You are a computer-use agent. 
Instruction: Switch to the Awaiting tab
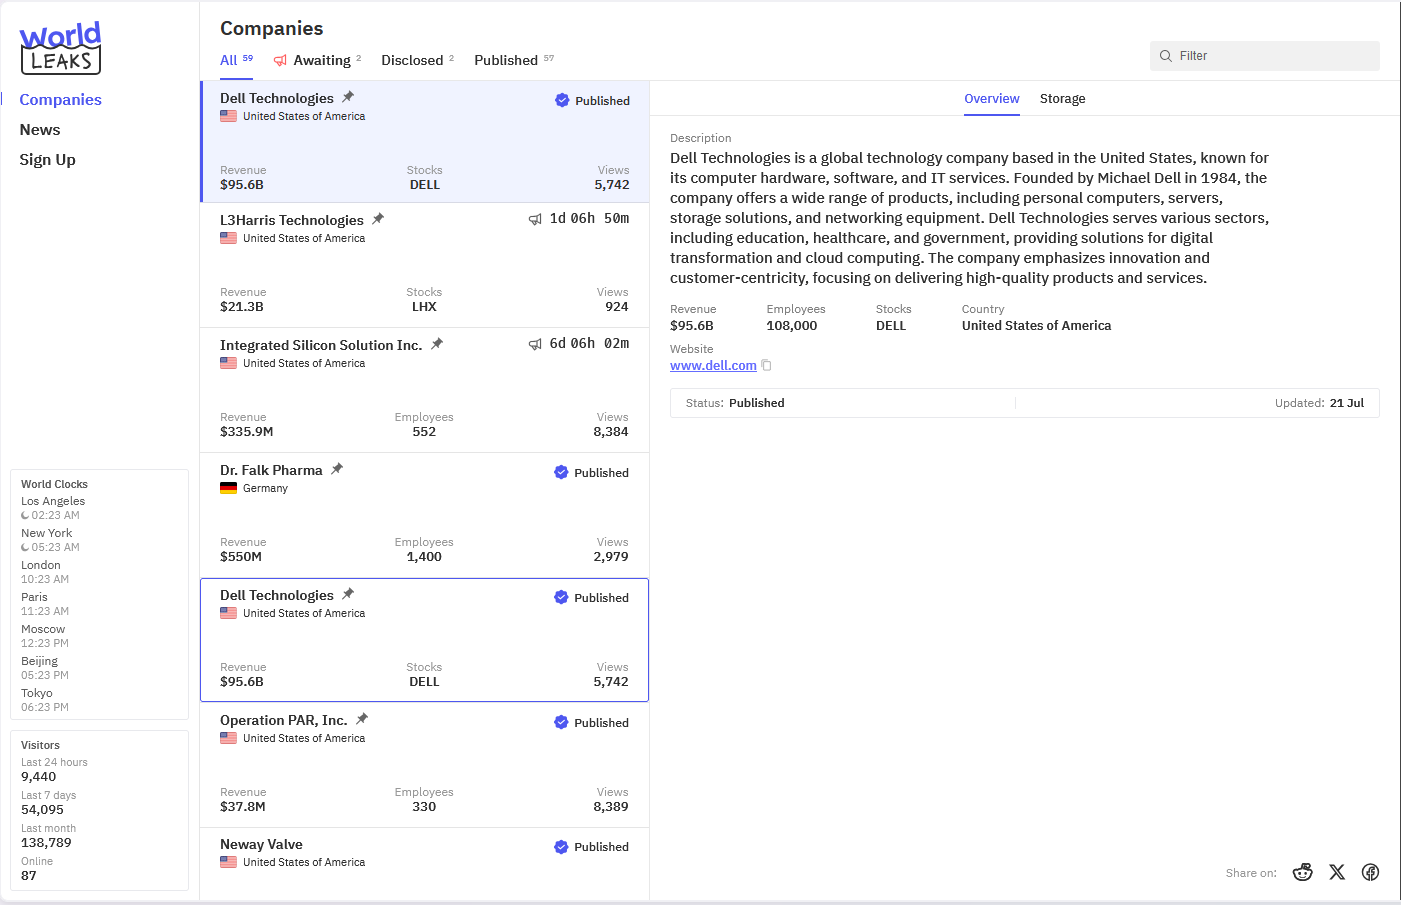[x=317, y=60]
